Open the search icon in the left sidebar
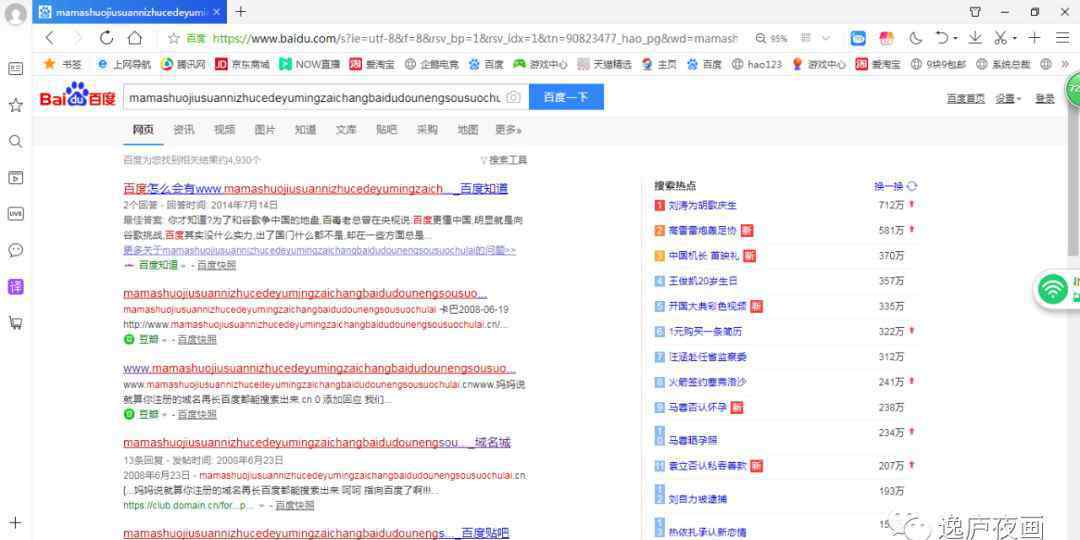 coord(15,141)
